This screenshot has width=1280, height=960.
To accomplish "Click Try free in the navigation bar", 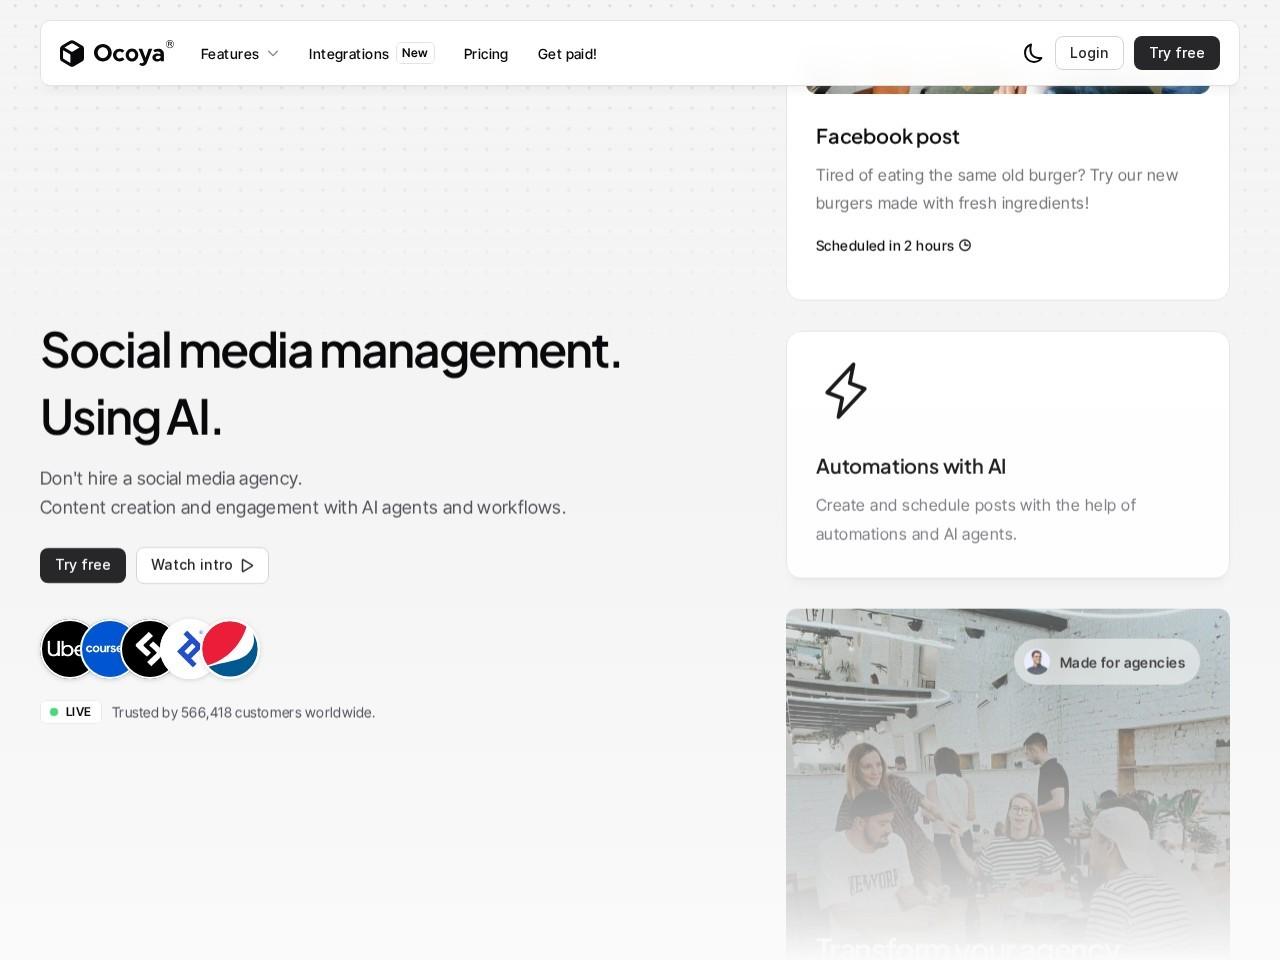I will [1176, 53].
